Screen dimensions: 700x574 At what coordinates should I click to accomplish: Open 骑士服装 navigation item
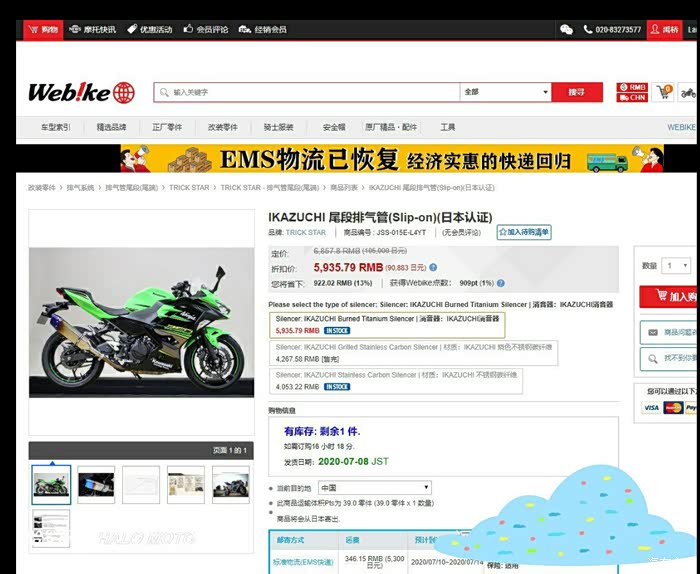[x=278, y=128]
